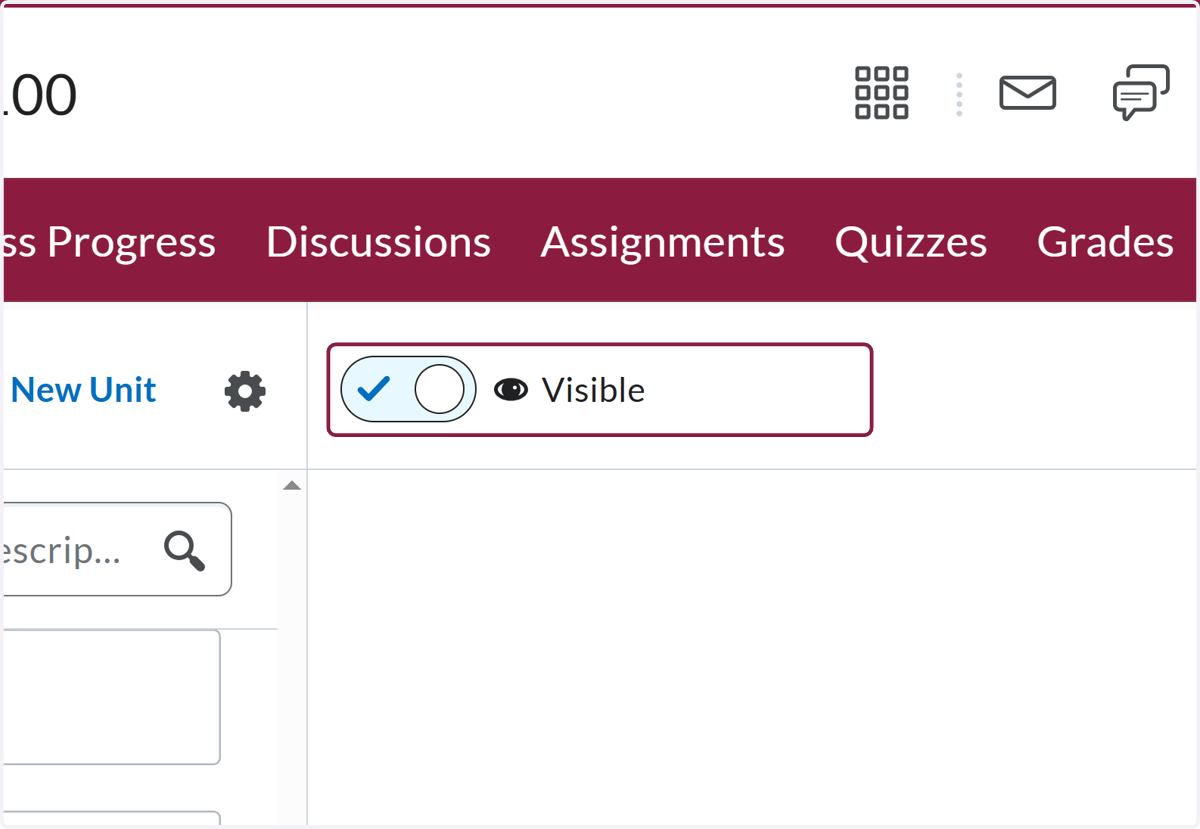Open Class Progress in the navbar
The height and width of the screenshot is (829, 1200).
point(108,242)
